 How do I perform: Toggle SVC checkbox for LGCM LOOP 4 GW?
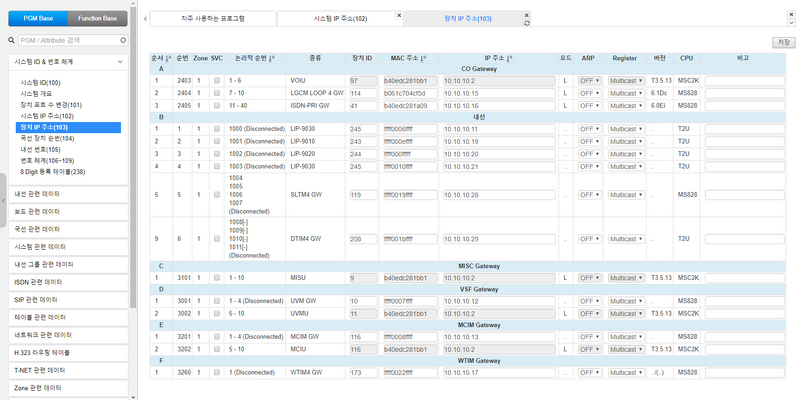coord(217,93)
